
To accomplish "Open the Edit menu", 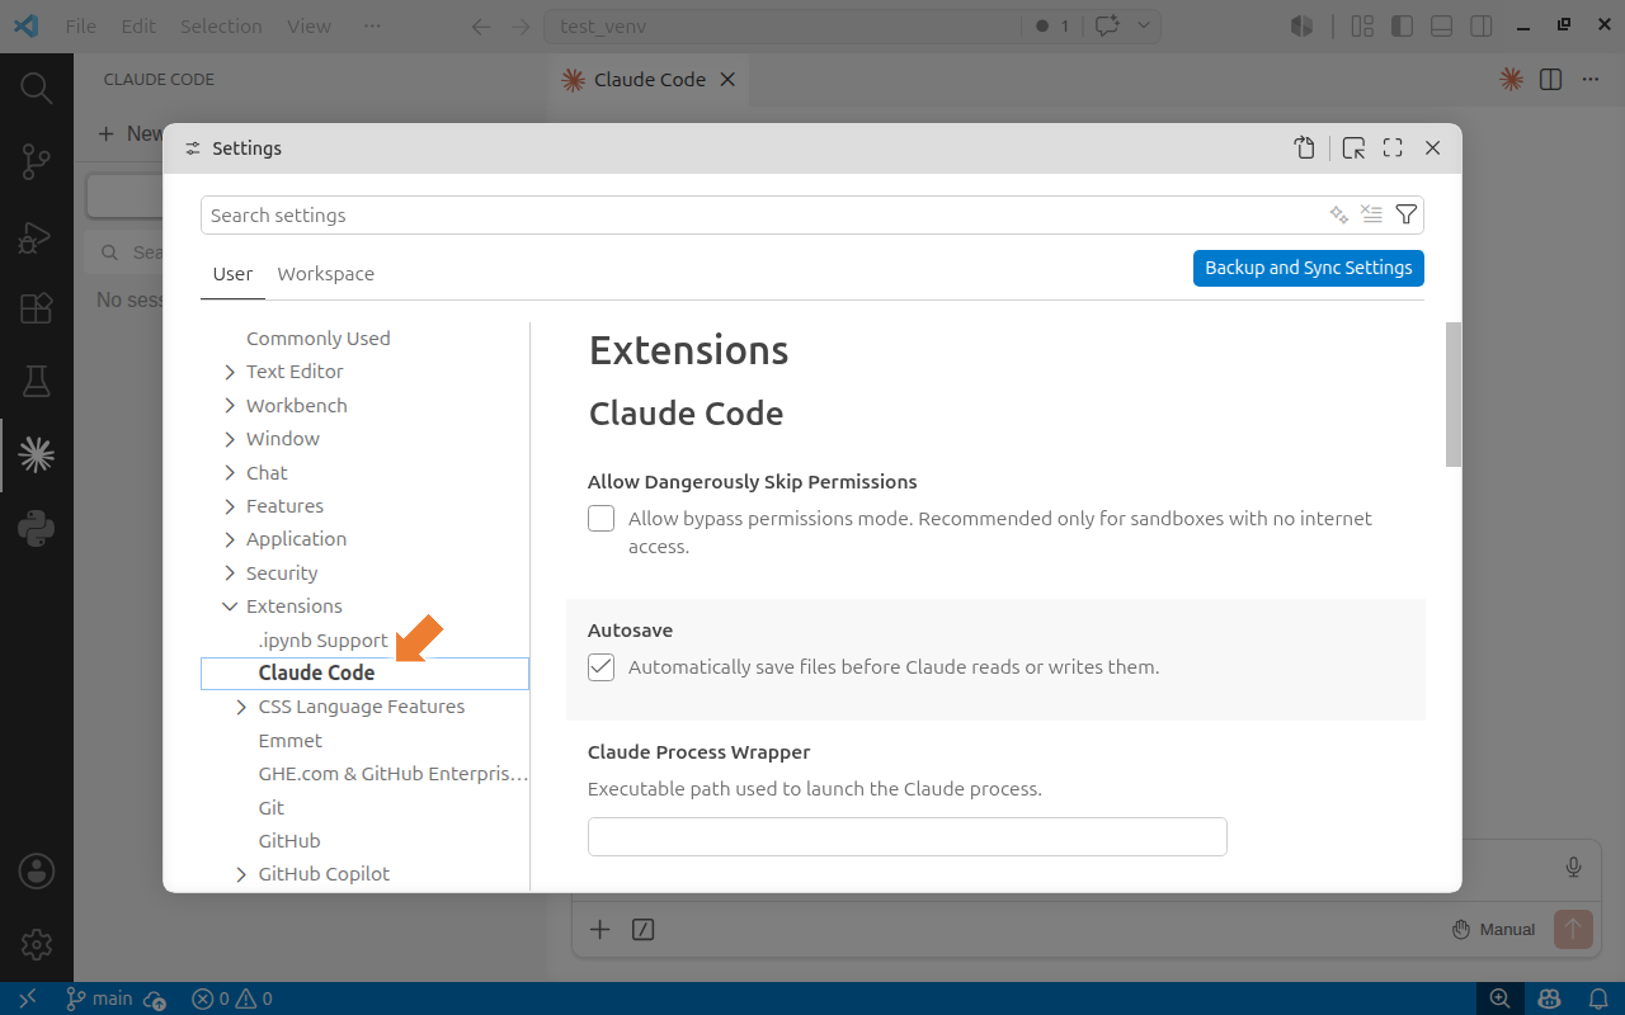I will [x=138, y=26].
